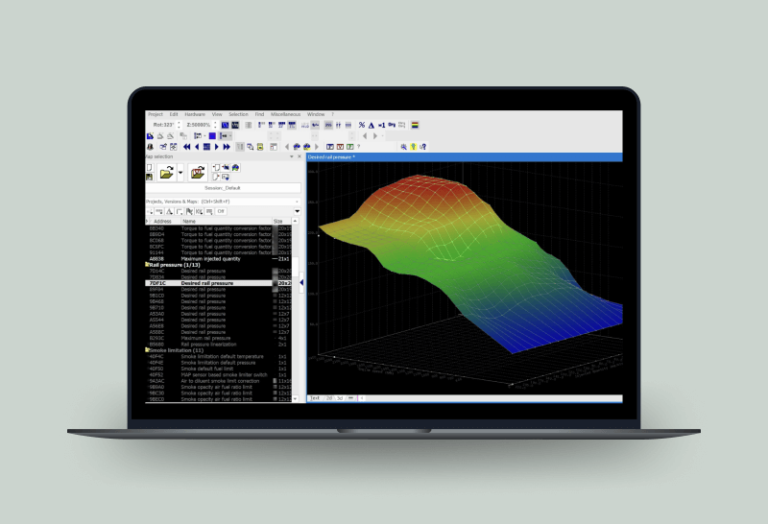Click the magnifier zoom icon in toolbar
Viewport: 768px width, 524px height.
[x=404, y=147]
